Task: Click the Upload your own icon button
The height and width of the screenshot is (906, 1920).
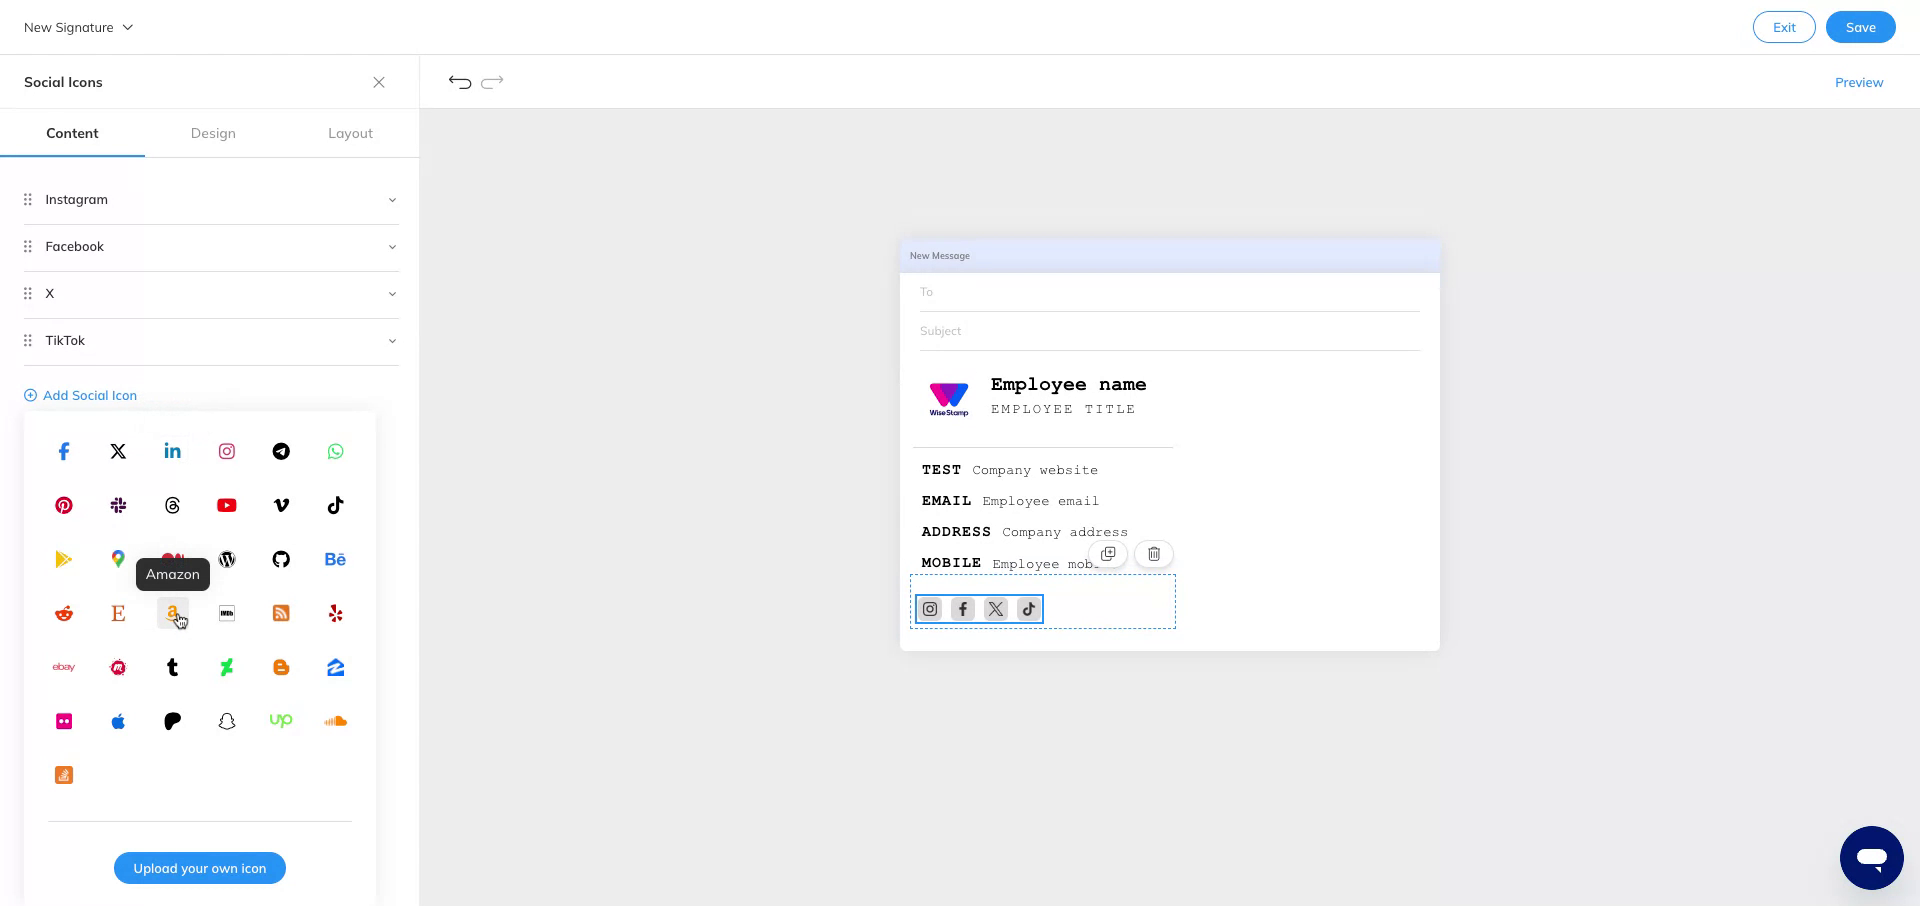Action: [199, 868]
